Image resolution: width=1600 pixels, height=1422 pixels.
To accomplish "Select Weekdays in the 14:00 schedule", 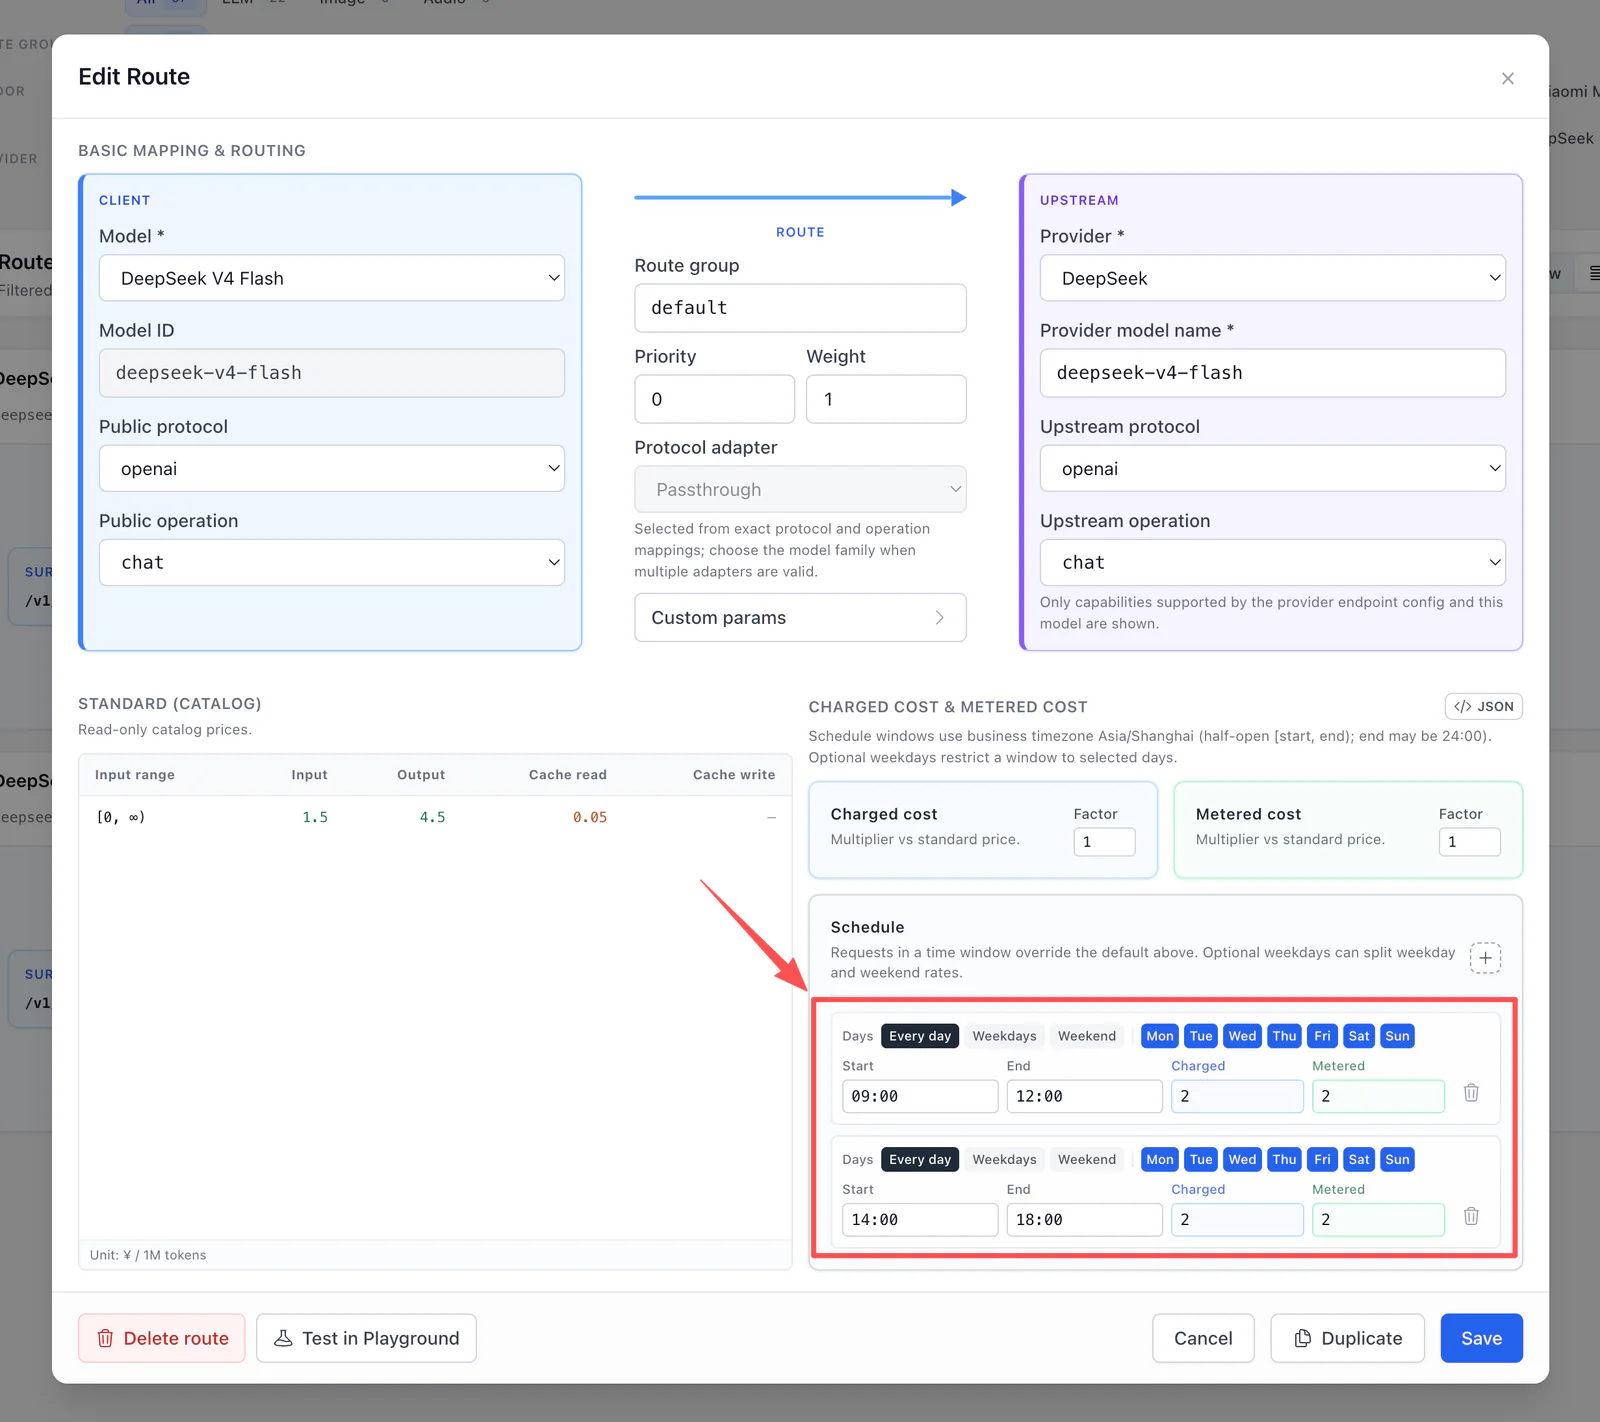I will 1004,1159.
